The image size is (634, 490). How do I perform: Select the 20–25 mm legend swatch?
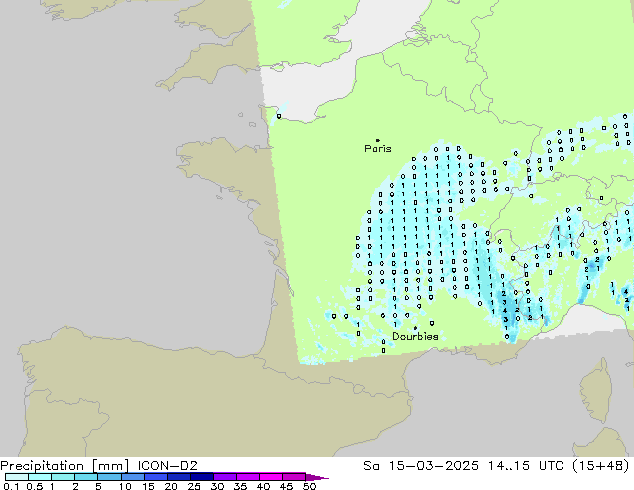coord(179,477)
